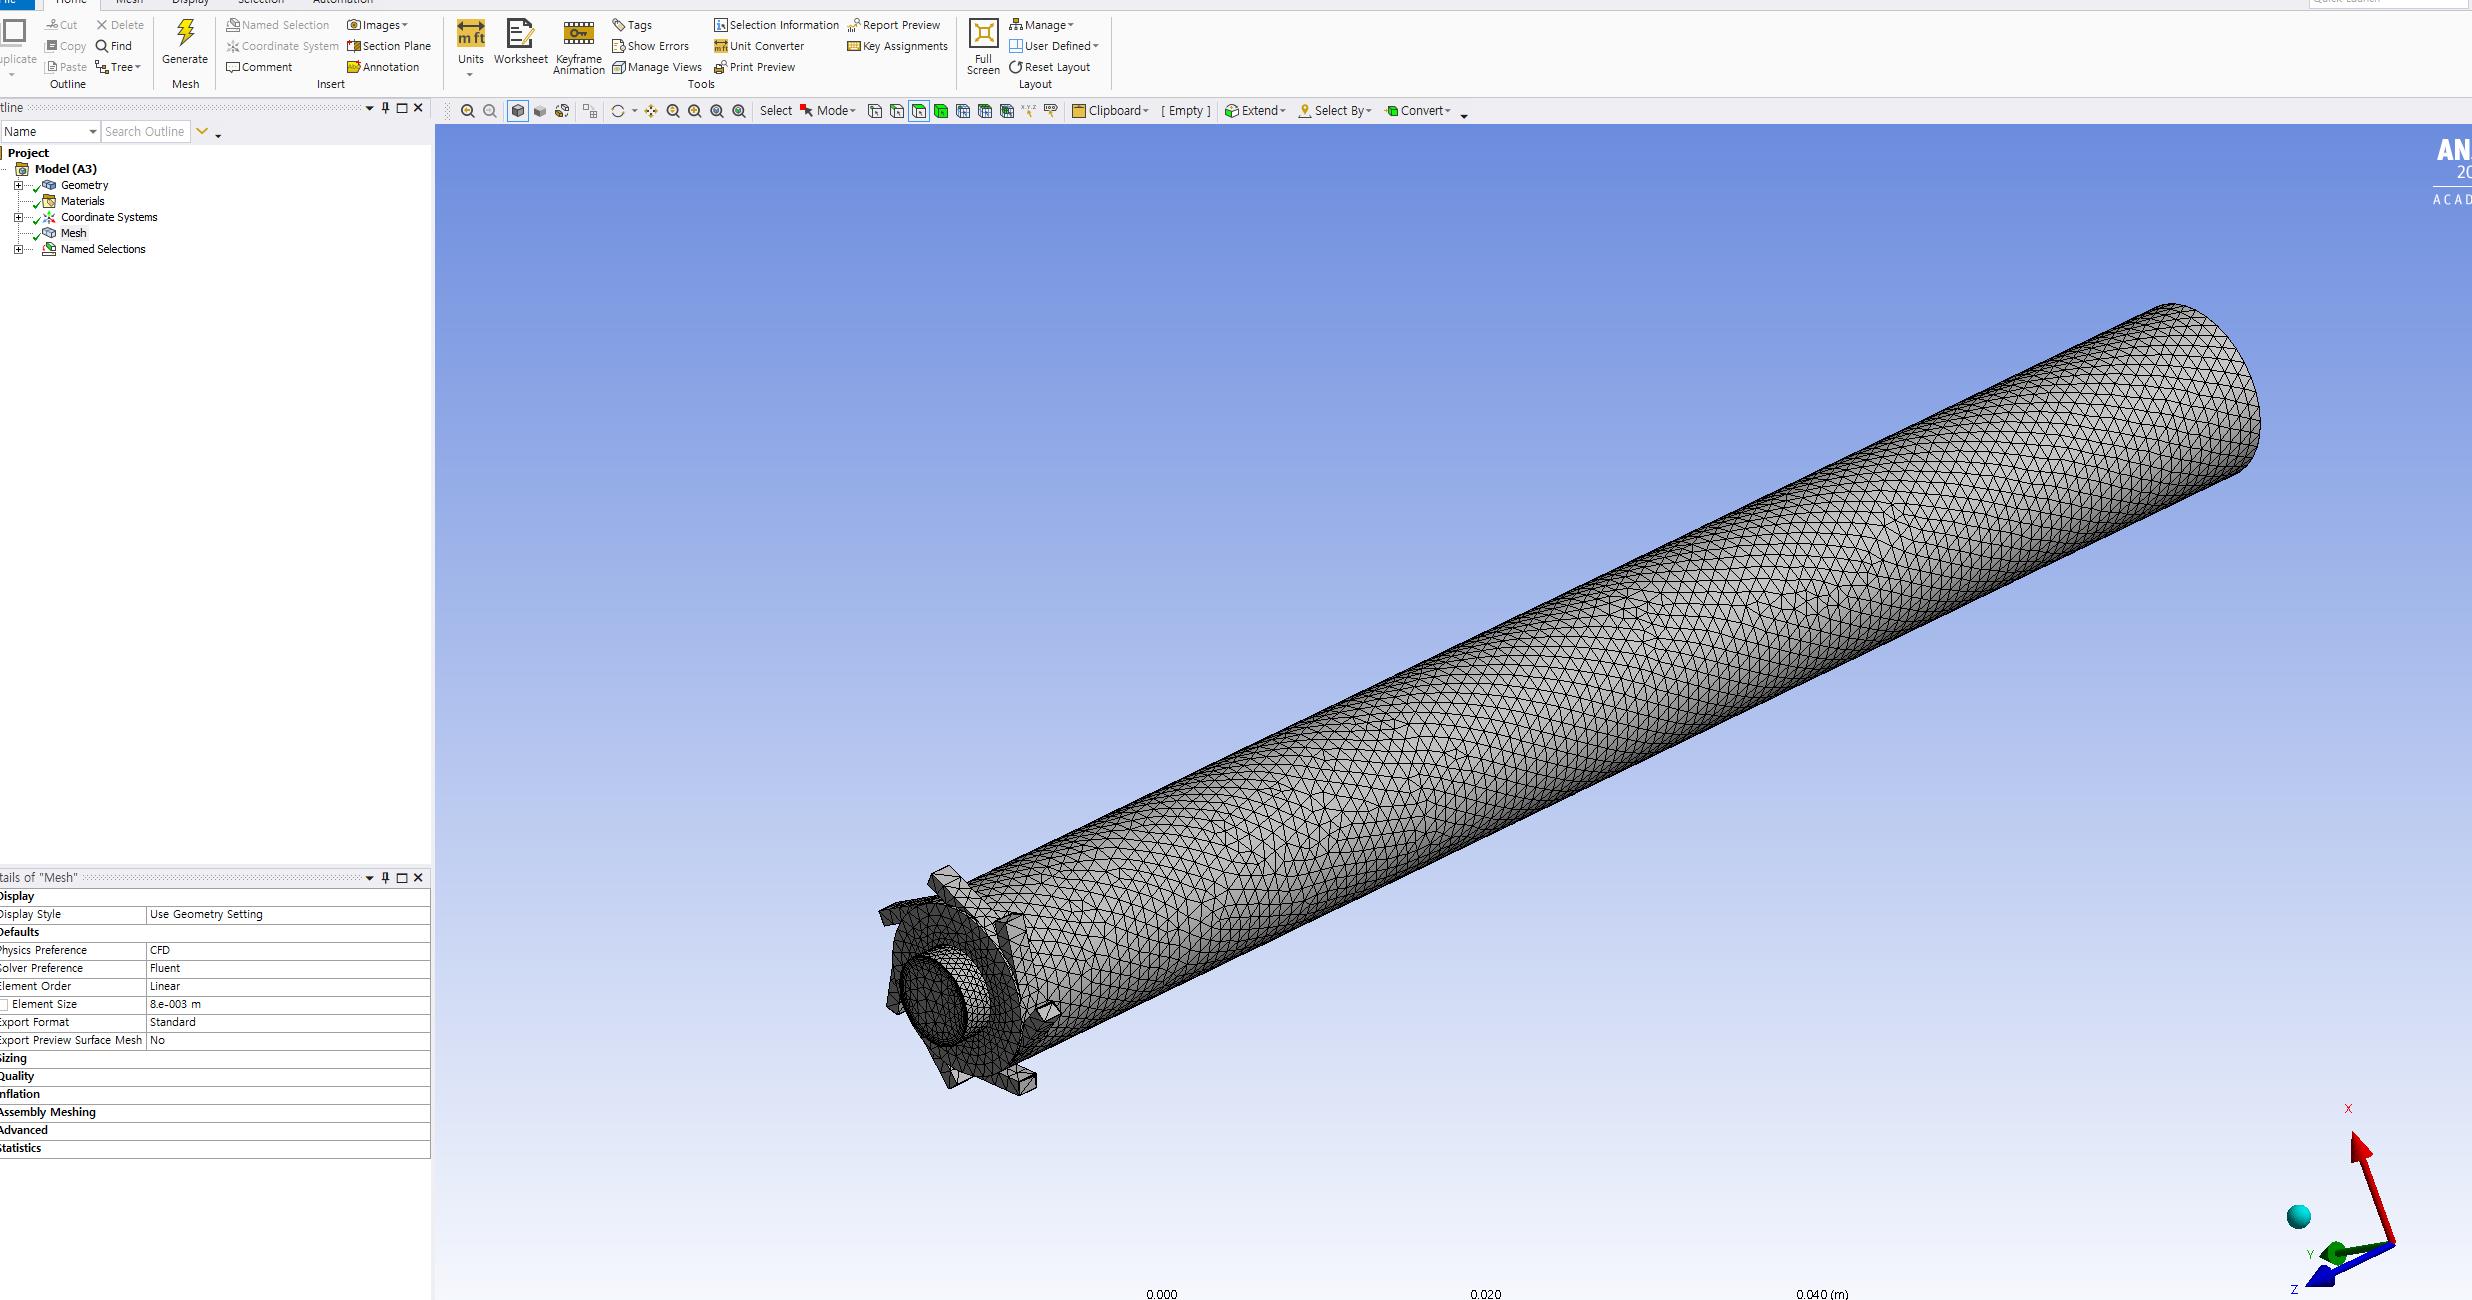
Task: Activate the Pan view tool
Action: 651,111
